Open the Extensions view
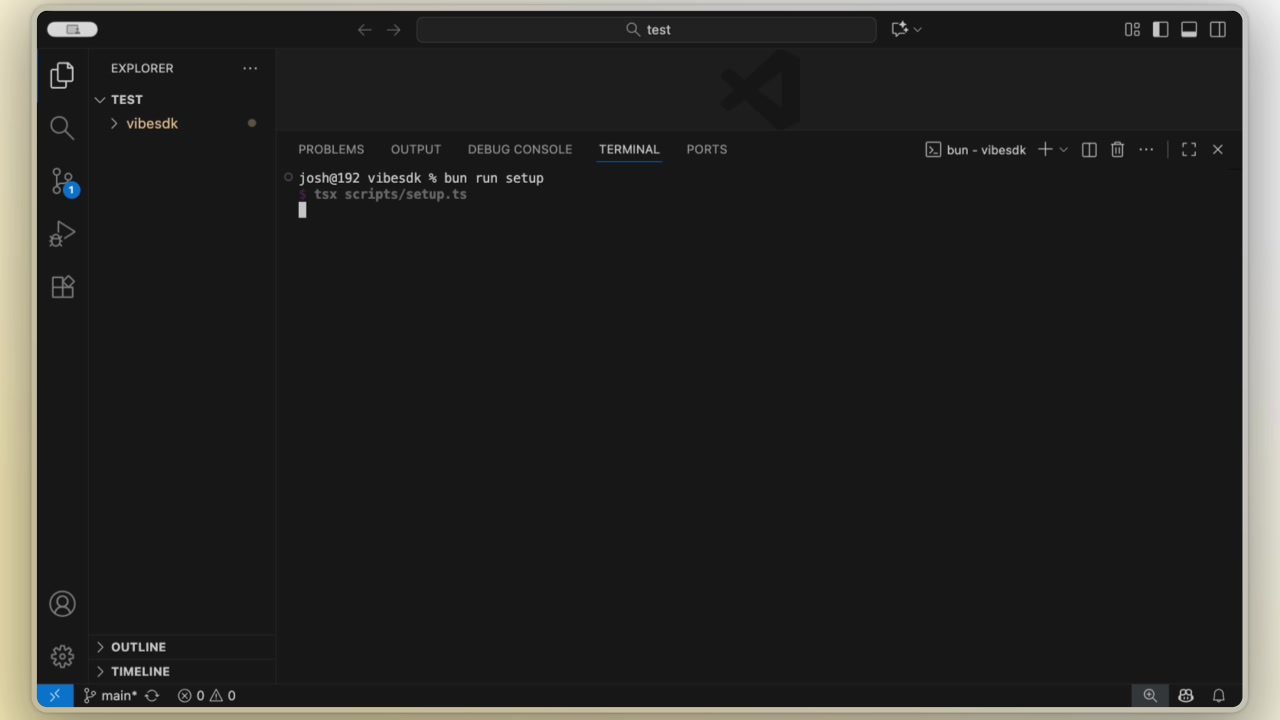Screen dimensions: 1280x720 pos(62,287)
